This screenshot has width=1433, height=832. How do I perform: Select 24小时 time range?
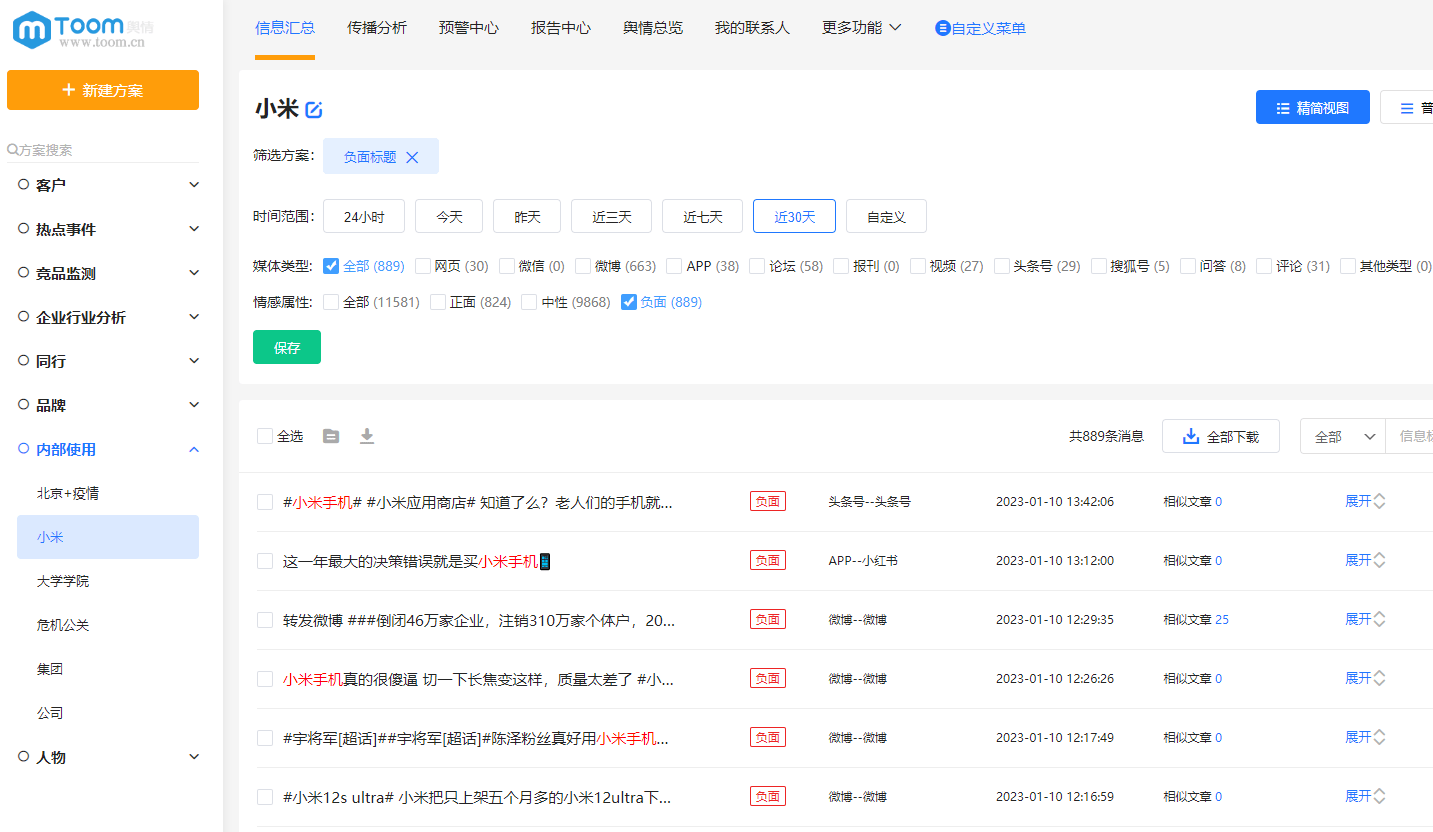point(364,216)
